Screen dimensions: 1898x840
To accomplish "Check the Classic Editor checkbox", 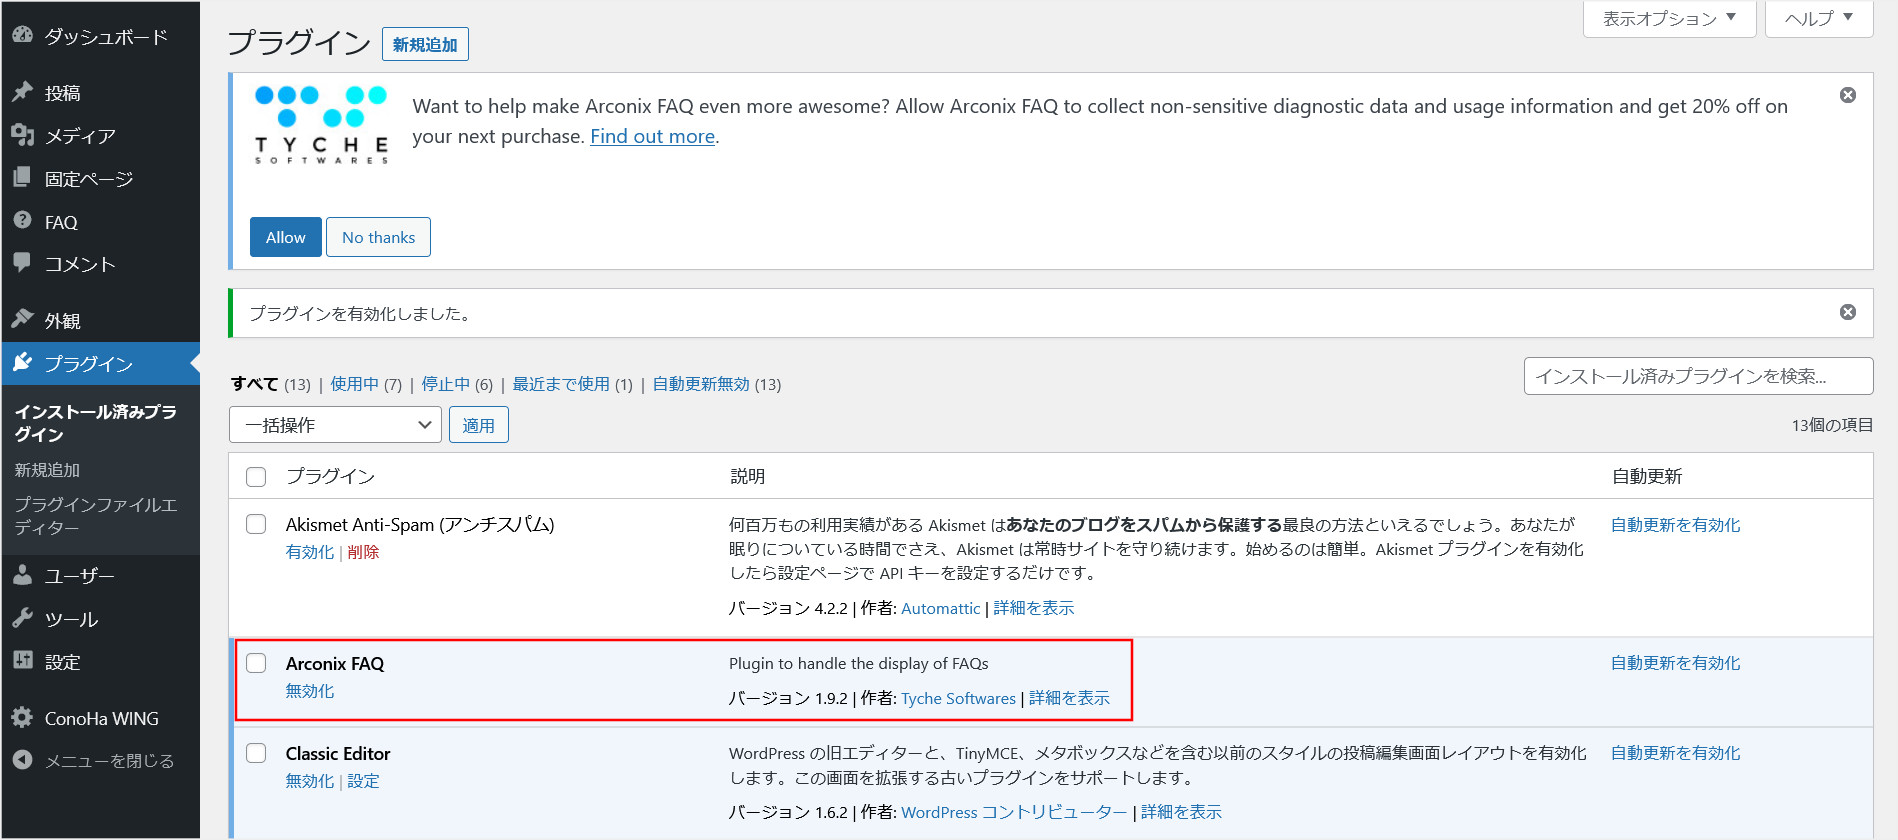I will coord(256,753).
